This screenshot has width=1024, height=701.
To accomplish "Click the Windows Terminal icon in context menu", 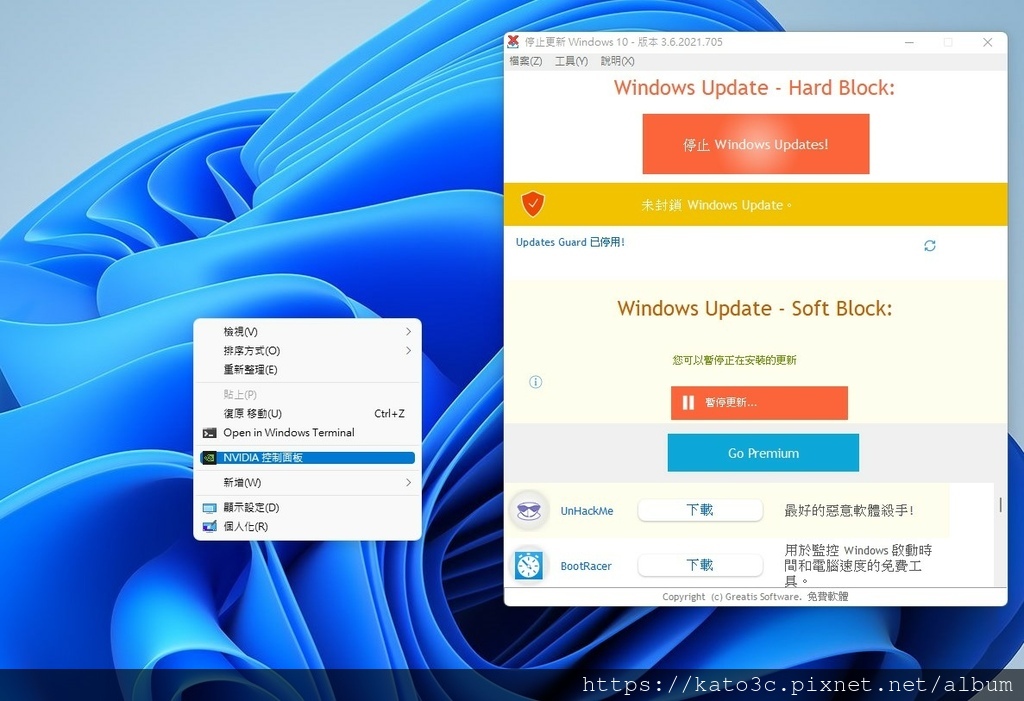I will click(209, 433).
